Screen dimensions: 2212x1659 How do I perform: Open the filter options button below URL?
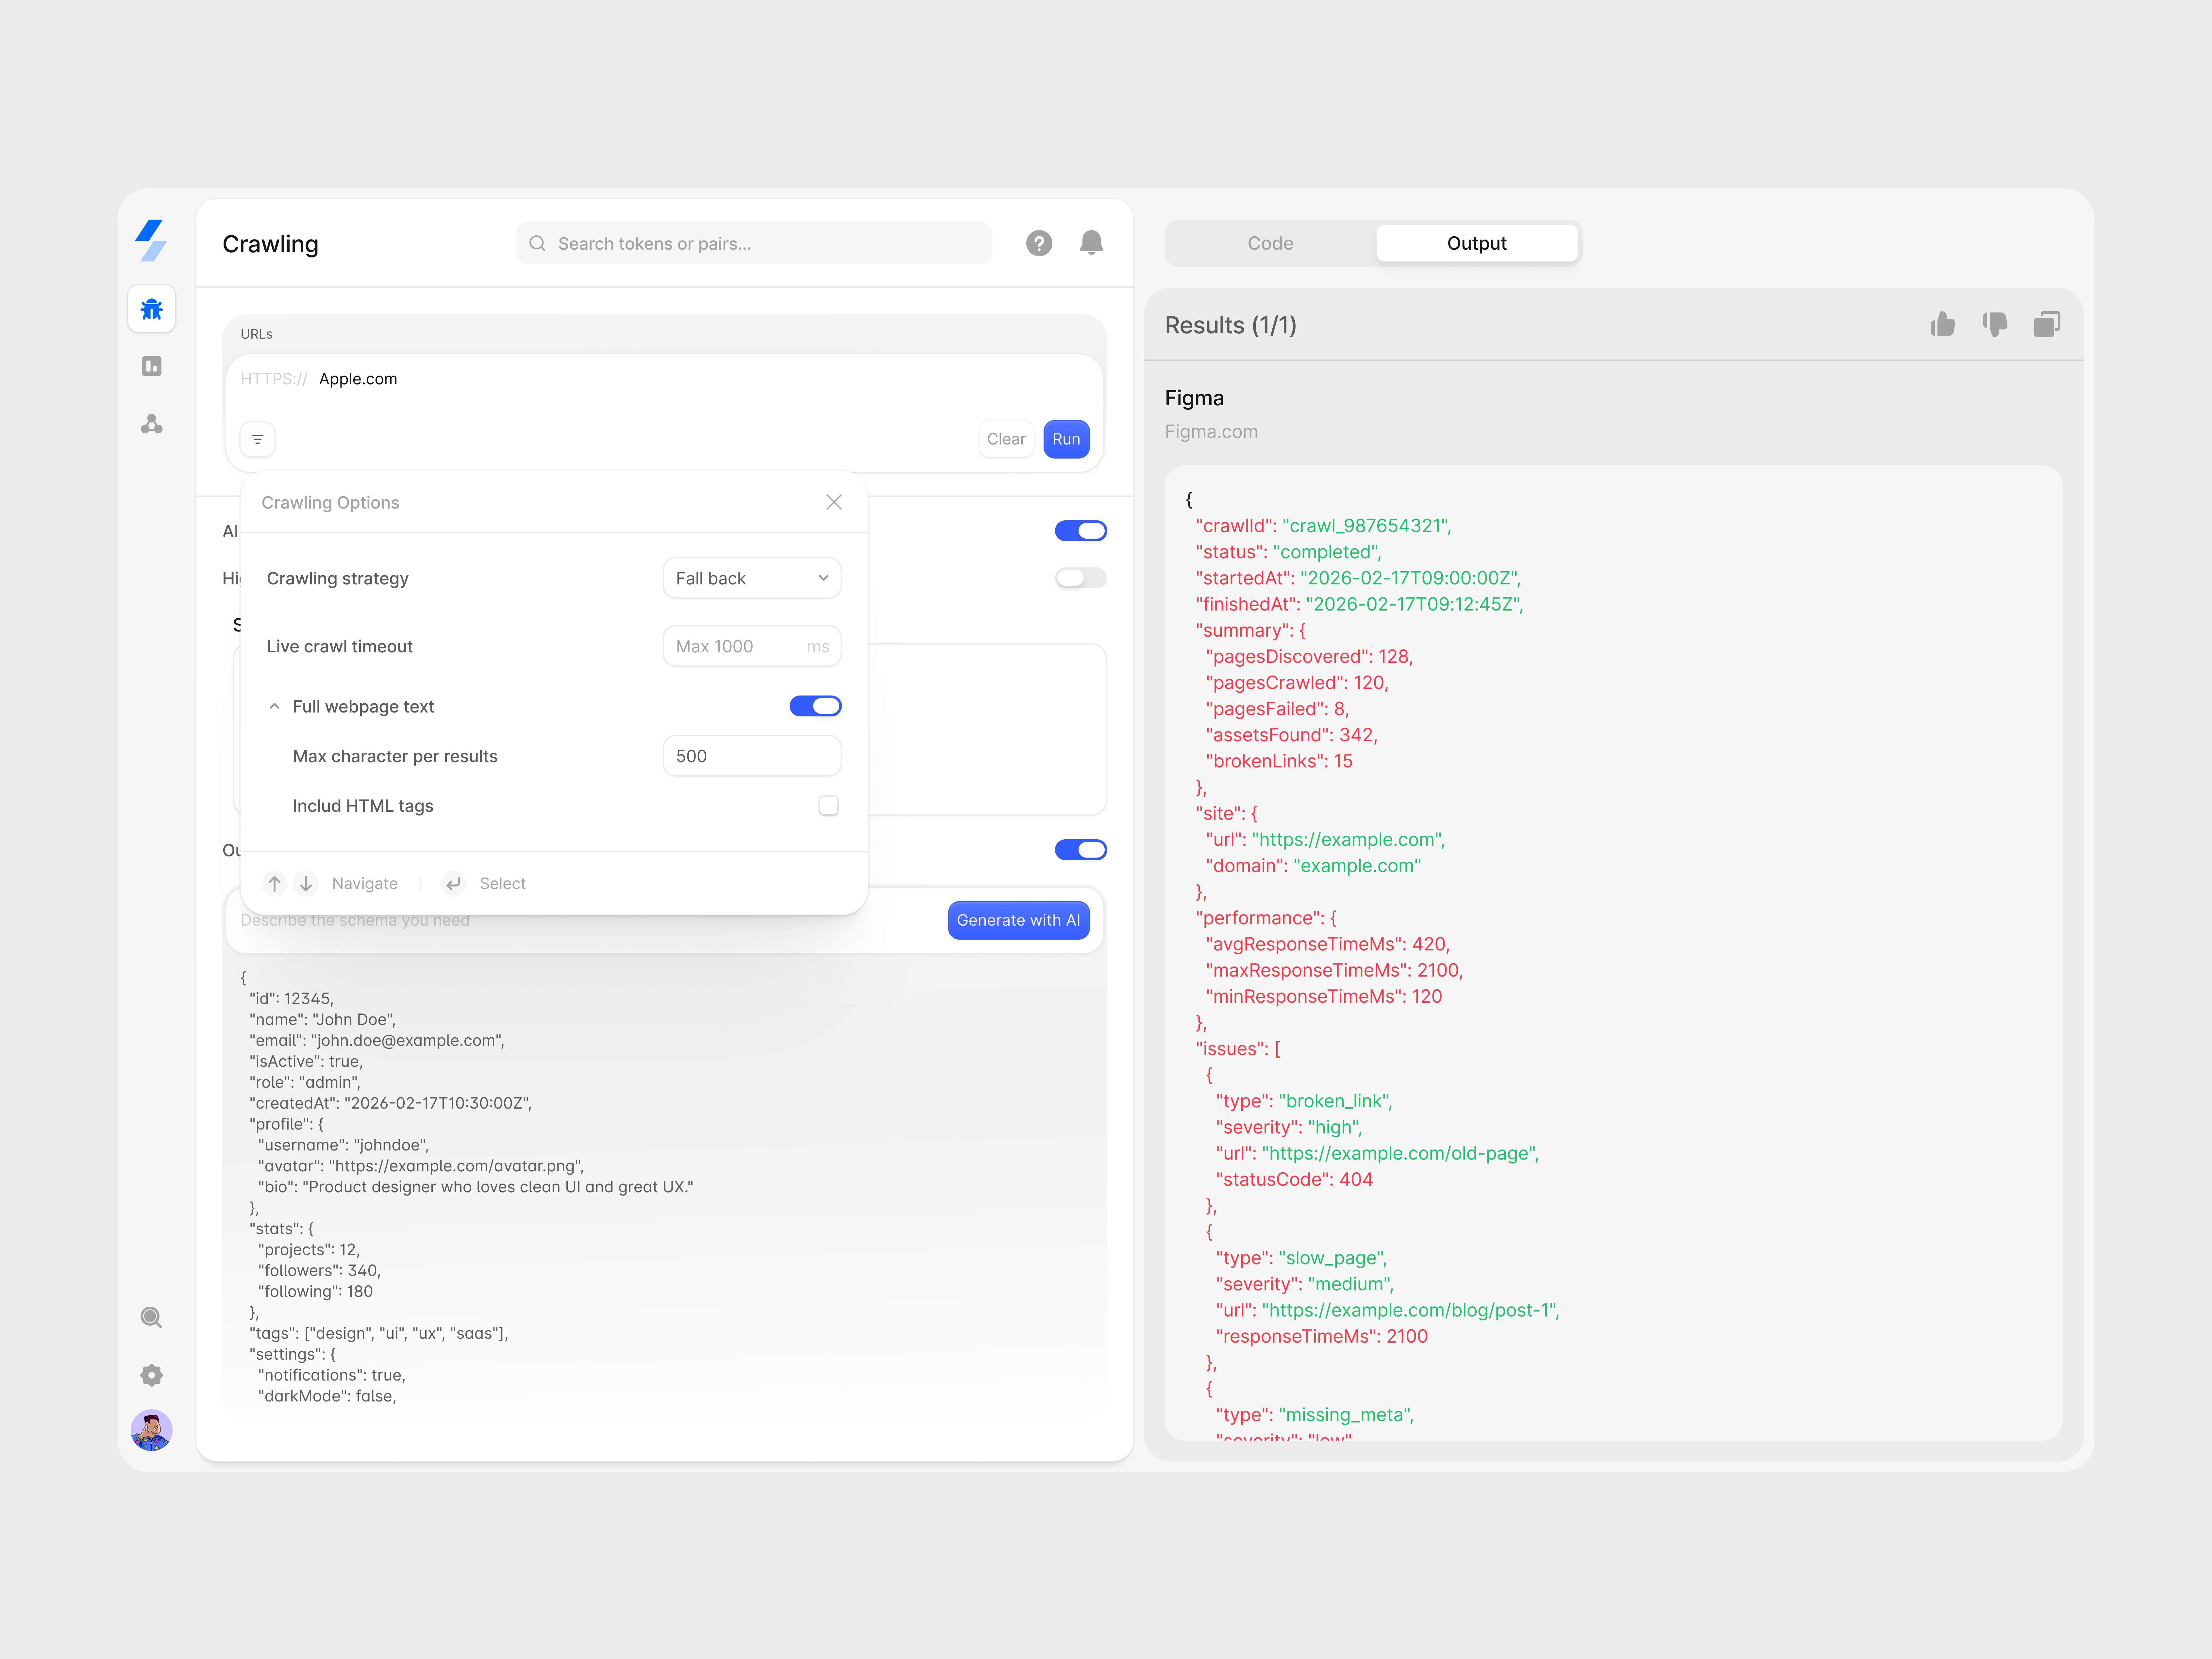coord(258,439)
